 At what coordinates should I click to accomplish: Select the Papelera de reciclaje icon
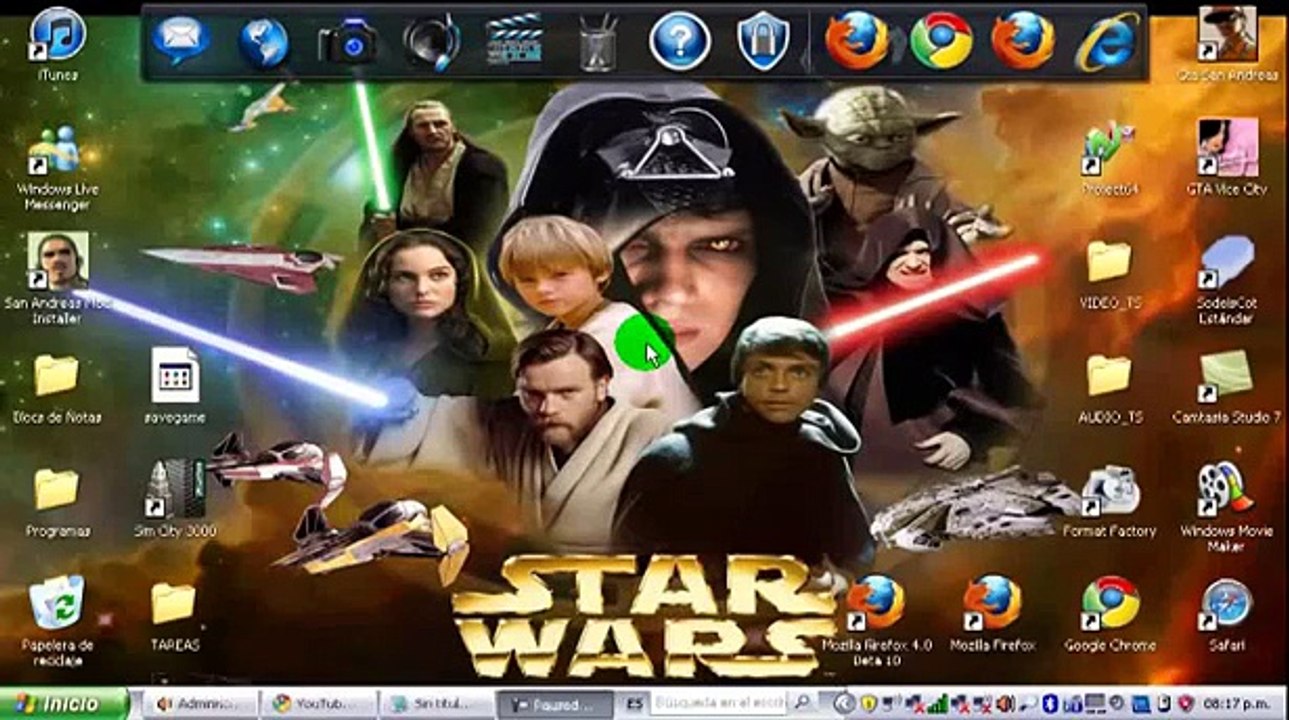(x=57, y=620)
